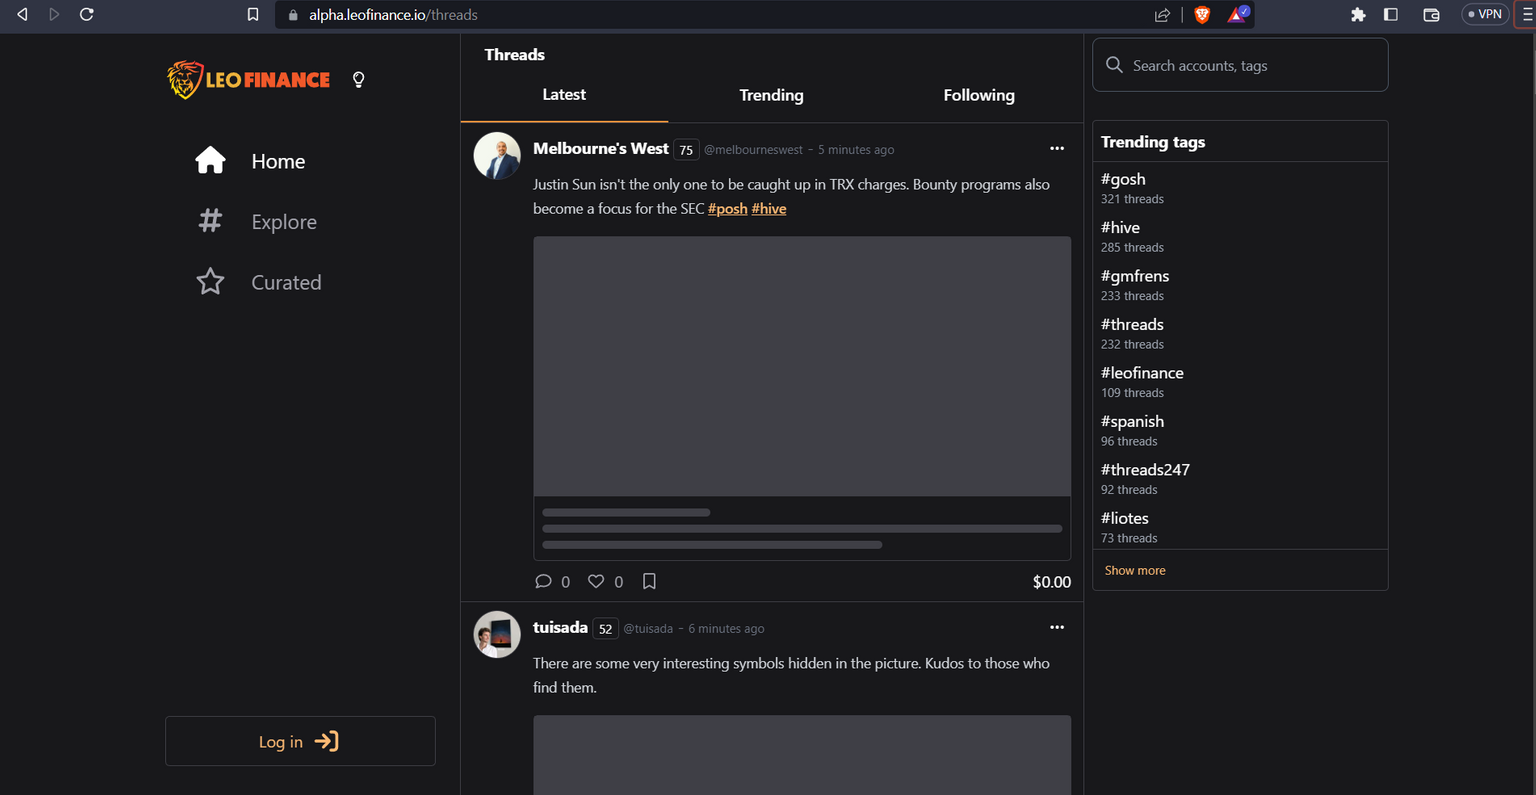This screenshot has height=795, width=1536.
Task: Expand trending tags with Show more
Action: [1135, 570]
